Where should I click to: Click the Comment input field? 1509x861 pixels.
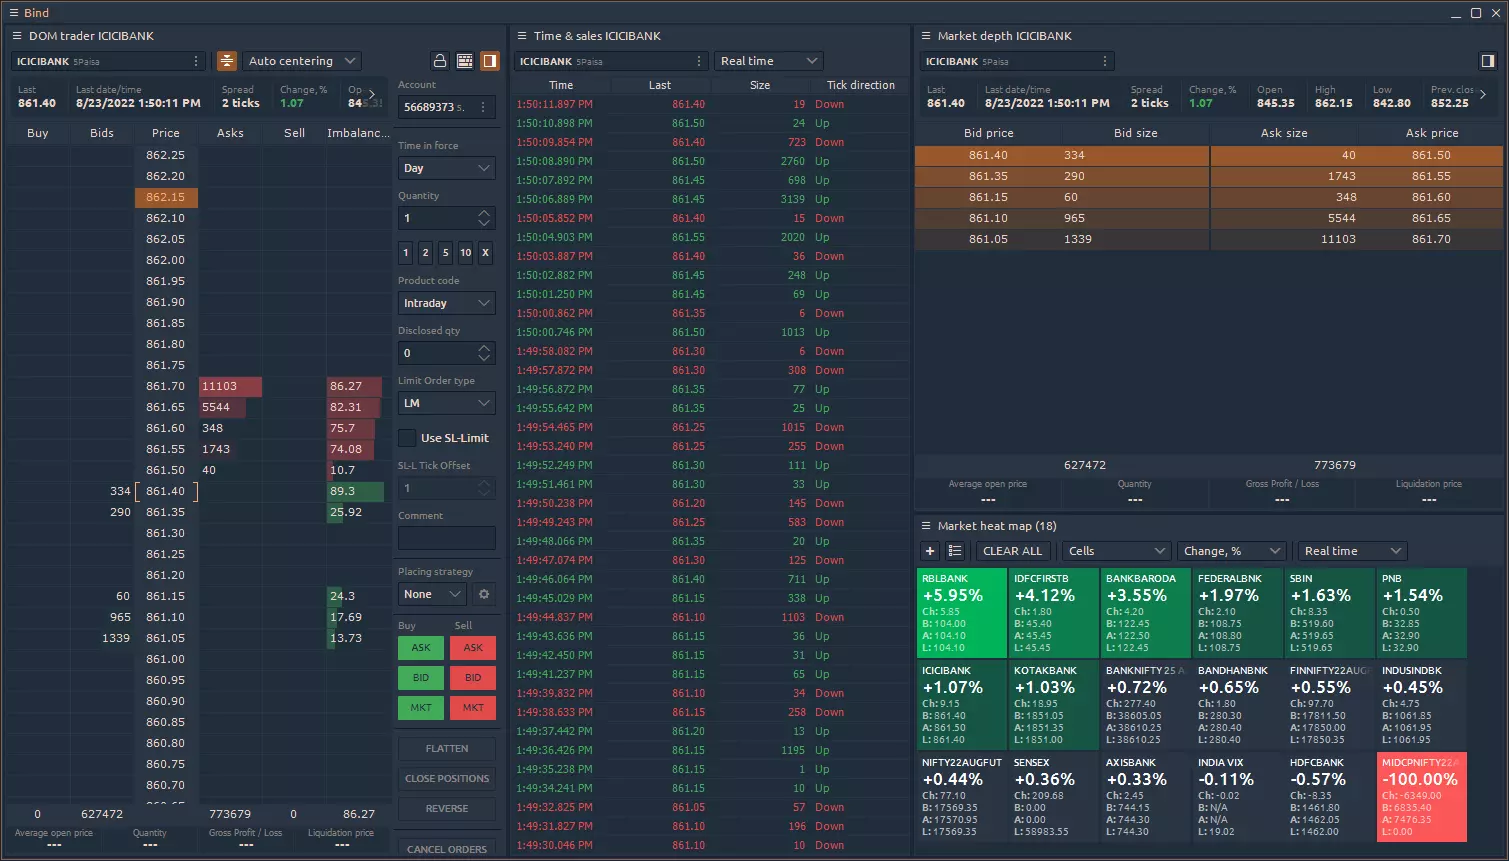(x=447, y=538)
